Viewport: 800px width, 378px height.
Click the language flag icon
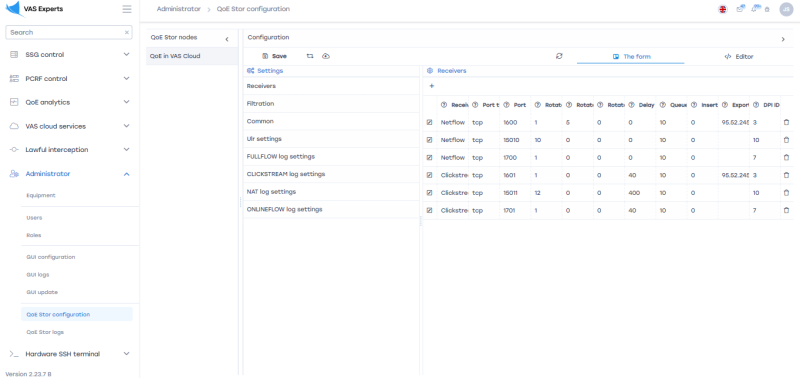[x=722, y=9]
